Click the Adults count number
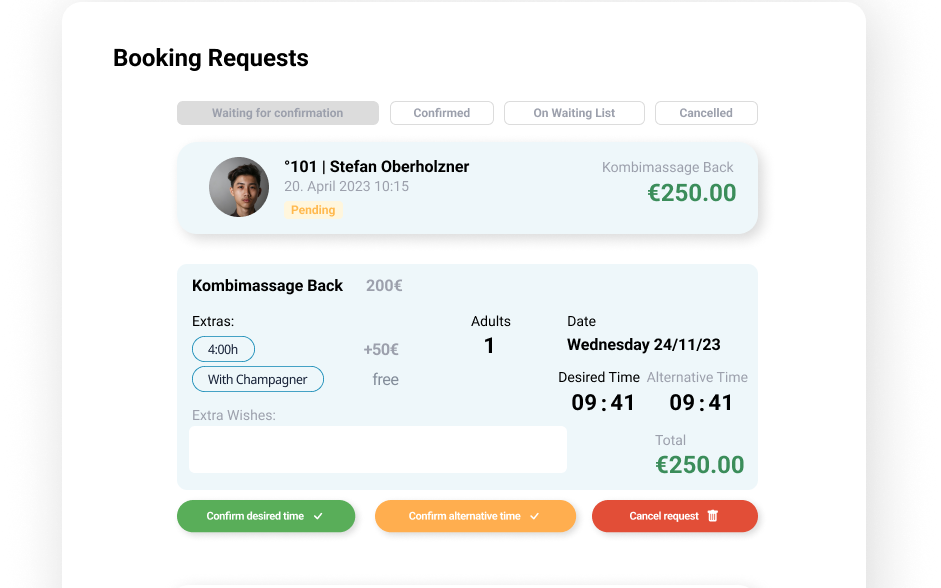This screenshot has height=588, width=941. click(489, 346)
